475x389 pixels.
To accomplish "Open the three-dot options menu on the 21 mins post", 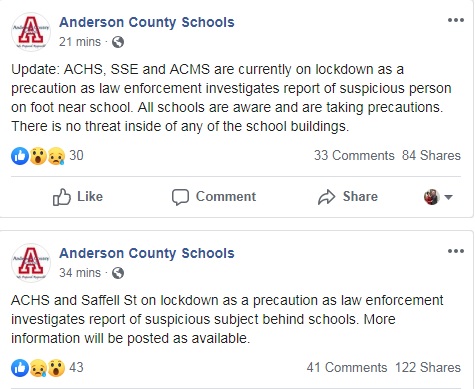I will 456,20.
